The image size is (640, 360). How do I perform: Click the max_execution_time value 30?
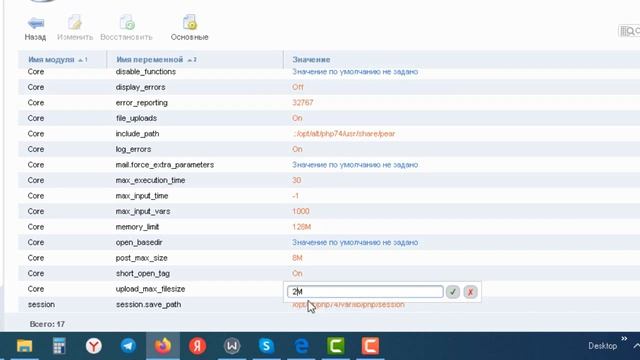tap(297, 180)
